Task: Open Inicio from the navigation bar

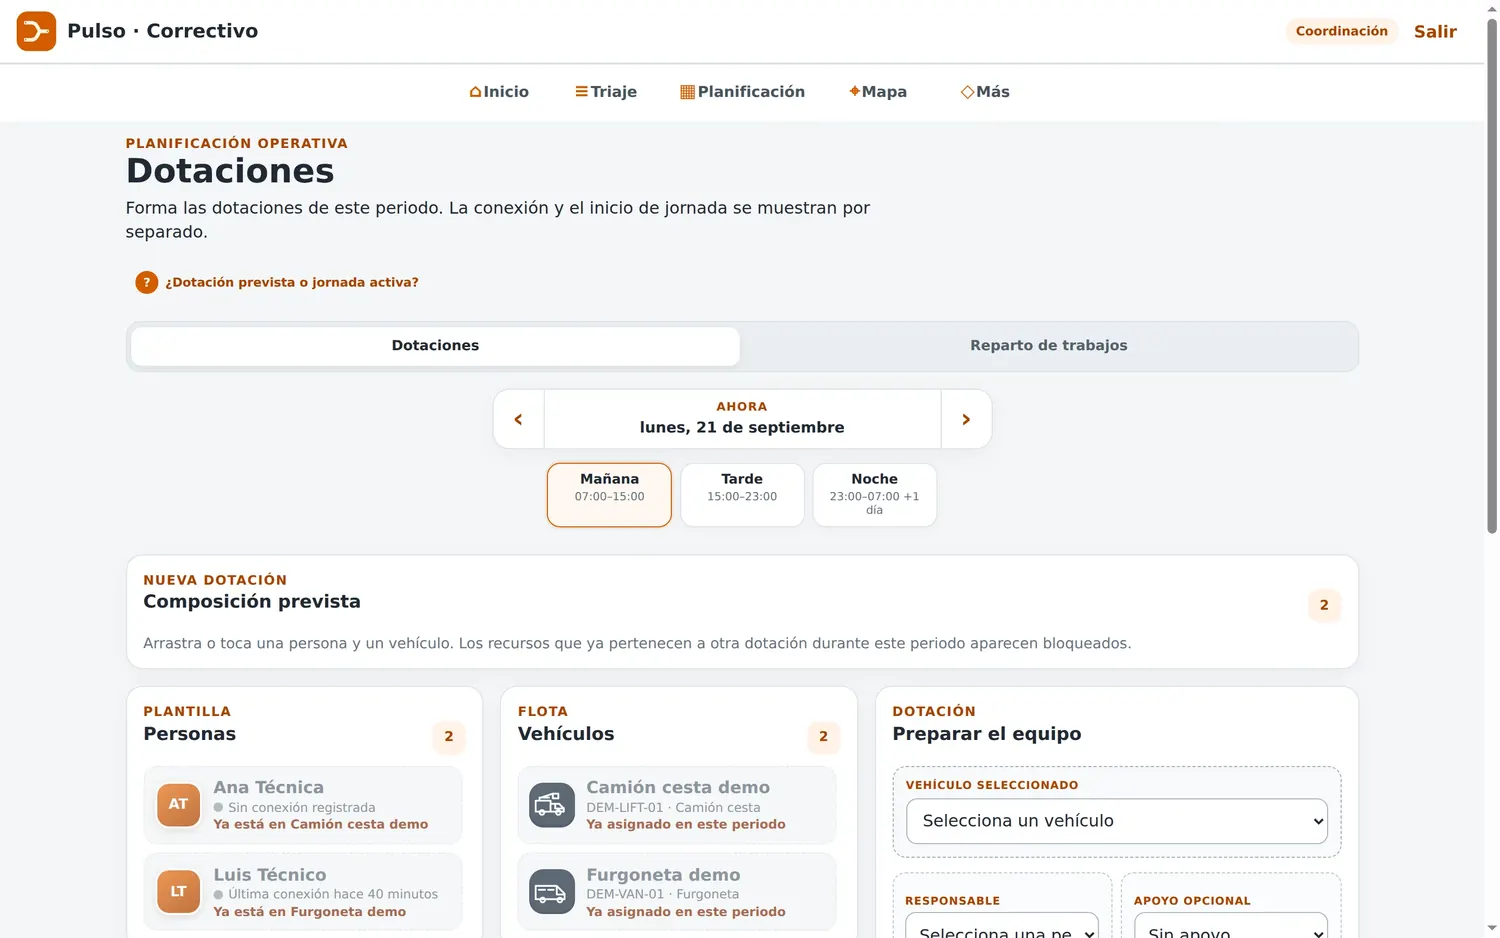Action: pyautogui.click(x=499, y=92)
